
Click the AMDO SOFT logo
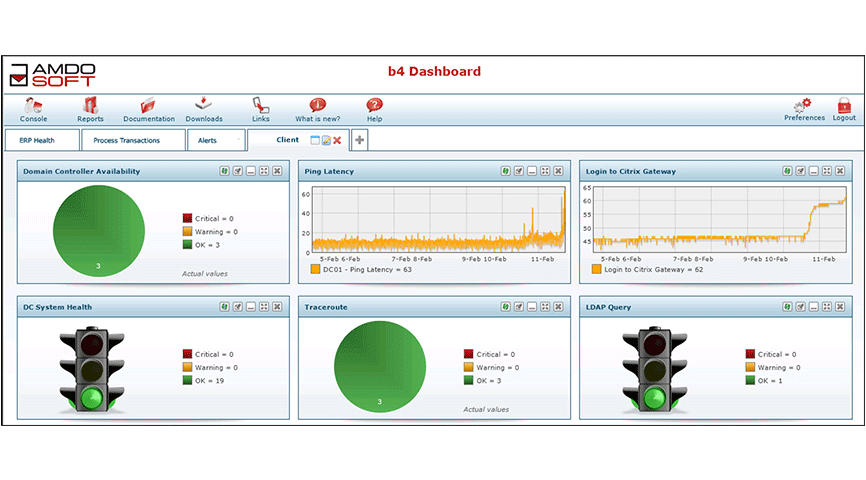point(52,75)
